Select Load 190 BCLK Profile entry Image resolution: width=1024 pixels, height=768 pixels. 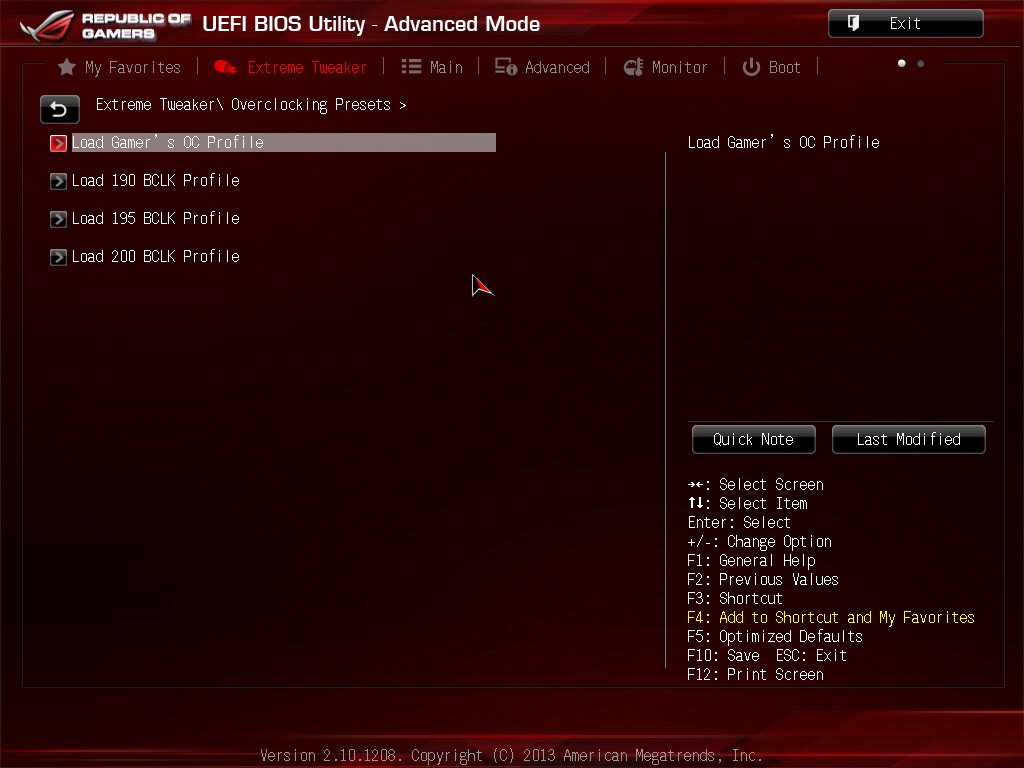pos(155,180)
